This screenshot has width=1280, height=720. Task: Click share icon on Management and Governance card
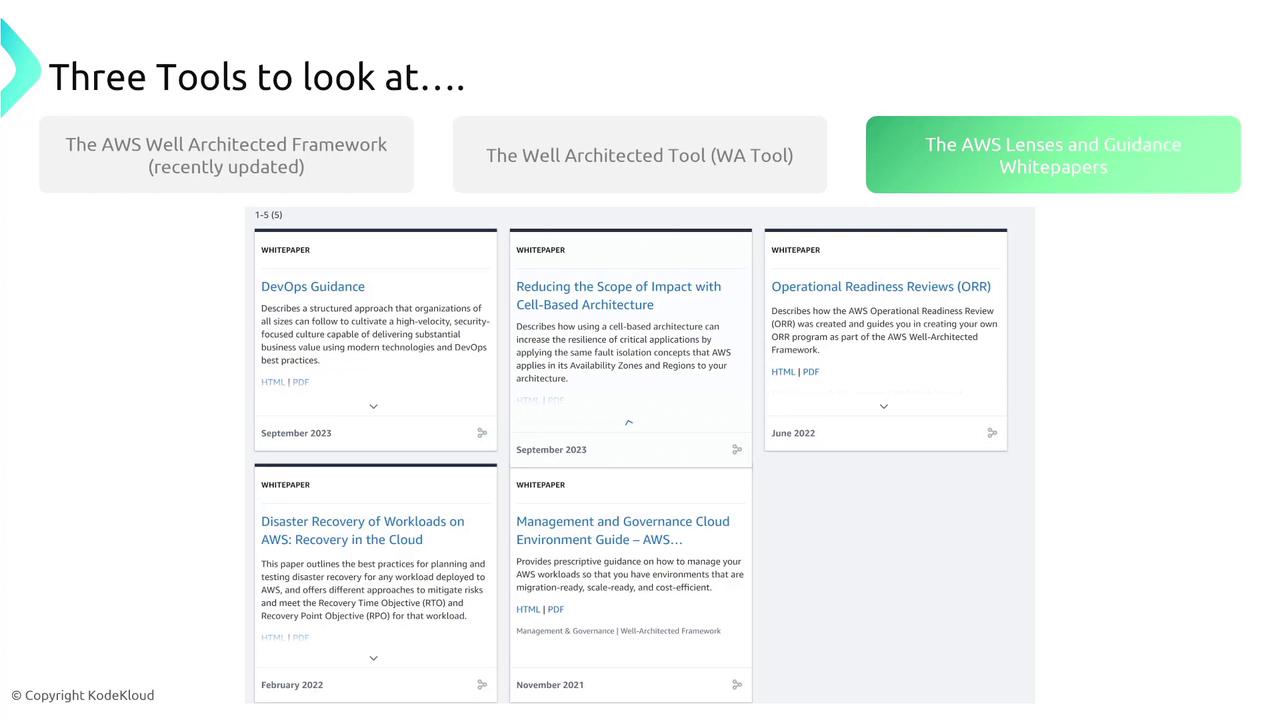coord(737,685)
